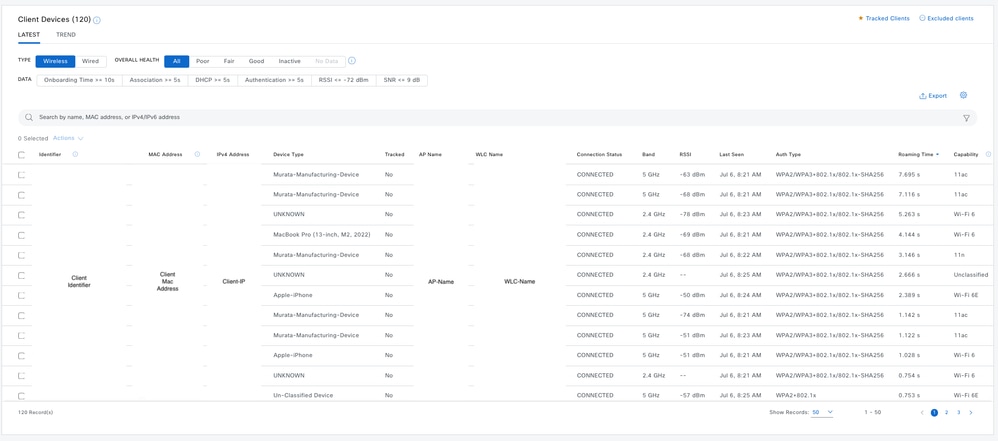Click the 11n capability cell
998x441 pixels.
[959, 255]
